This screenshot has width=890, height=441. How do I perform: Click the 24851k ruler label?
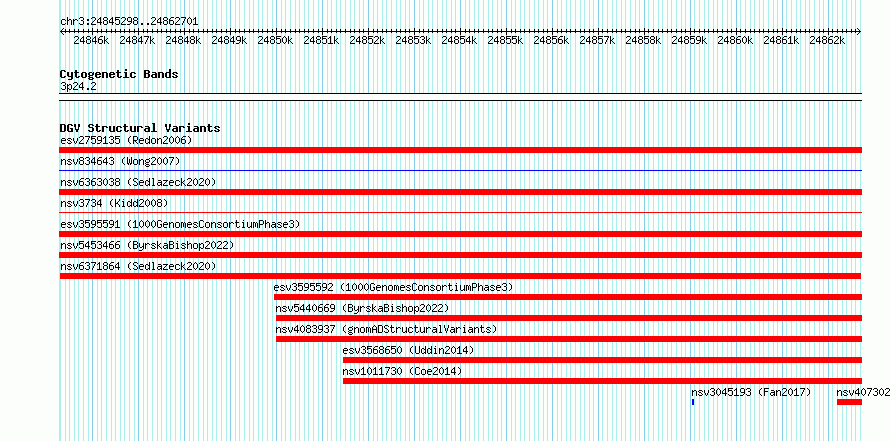tap(321, 40)
